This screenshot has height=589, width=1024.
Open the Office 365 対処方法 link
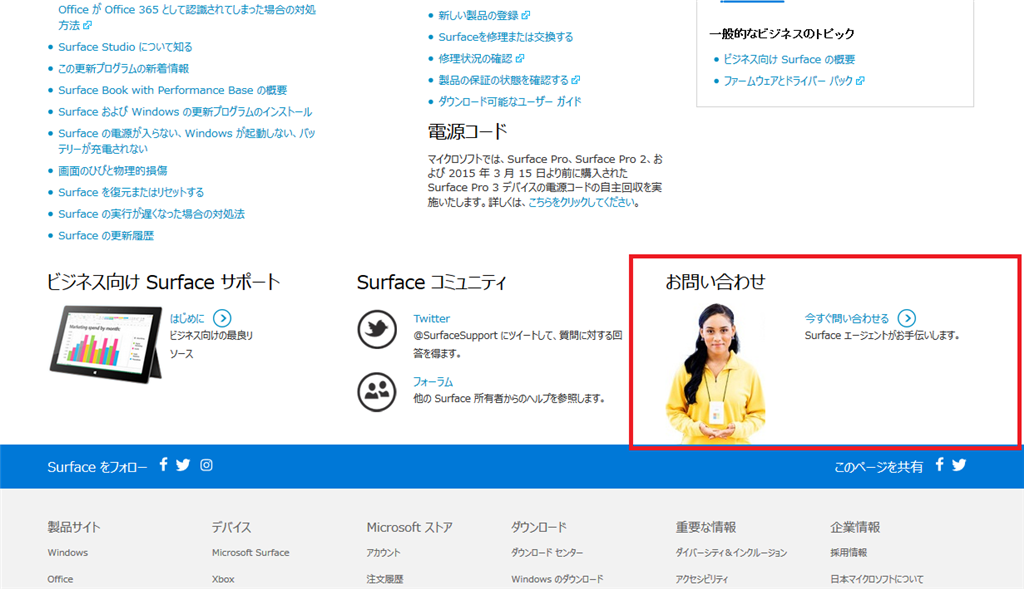[187, 17]
